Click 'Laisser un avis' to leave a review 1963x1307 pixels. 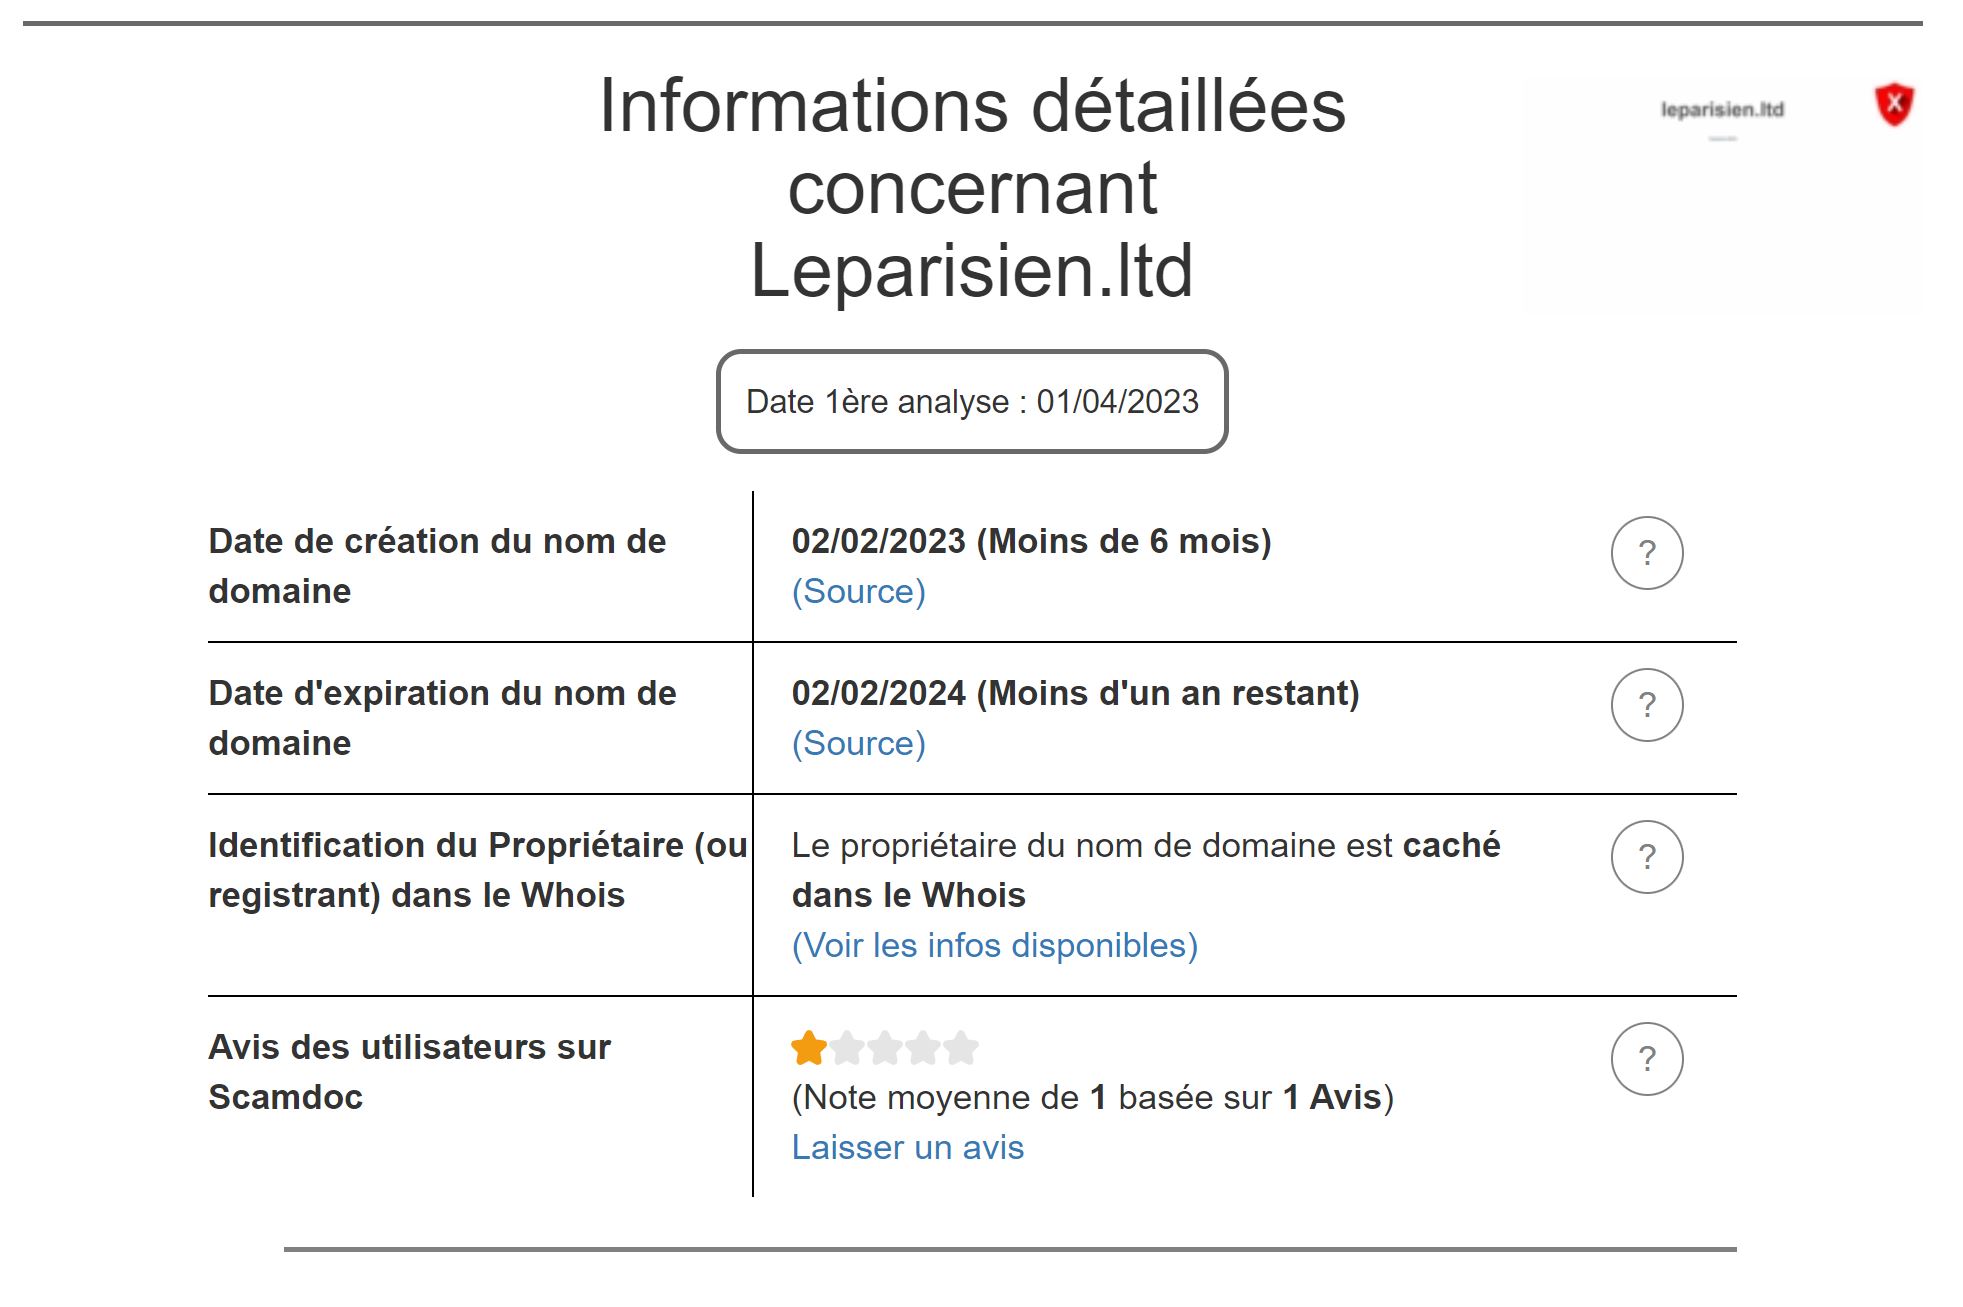(x=908, y=1147)
